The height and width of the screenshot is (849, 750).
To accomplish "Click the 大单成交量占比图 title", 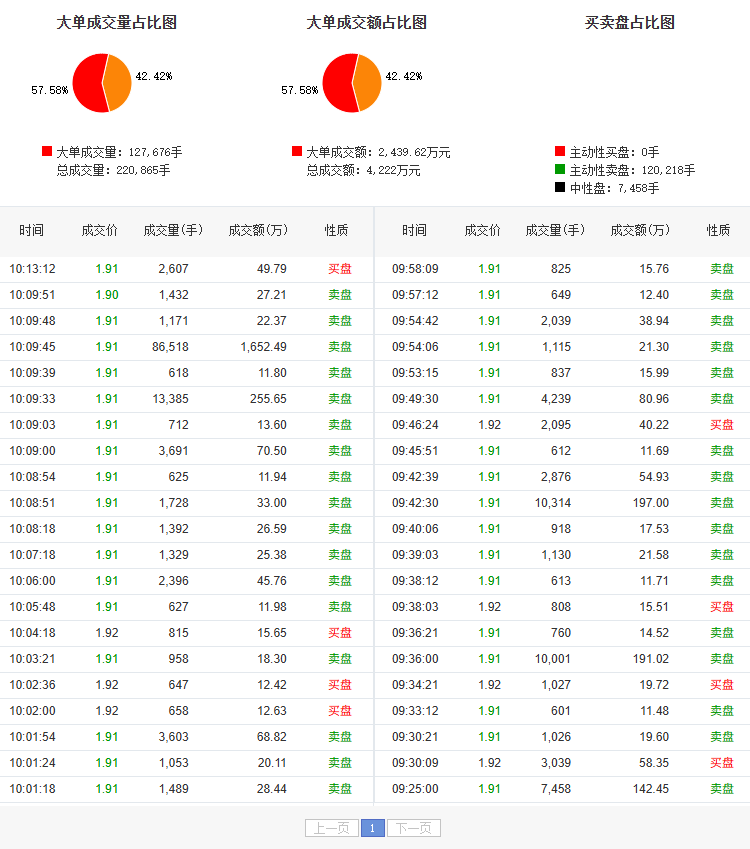I will click(117, 22).
